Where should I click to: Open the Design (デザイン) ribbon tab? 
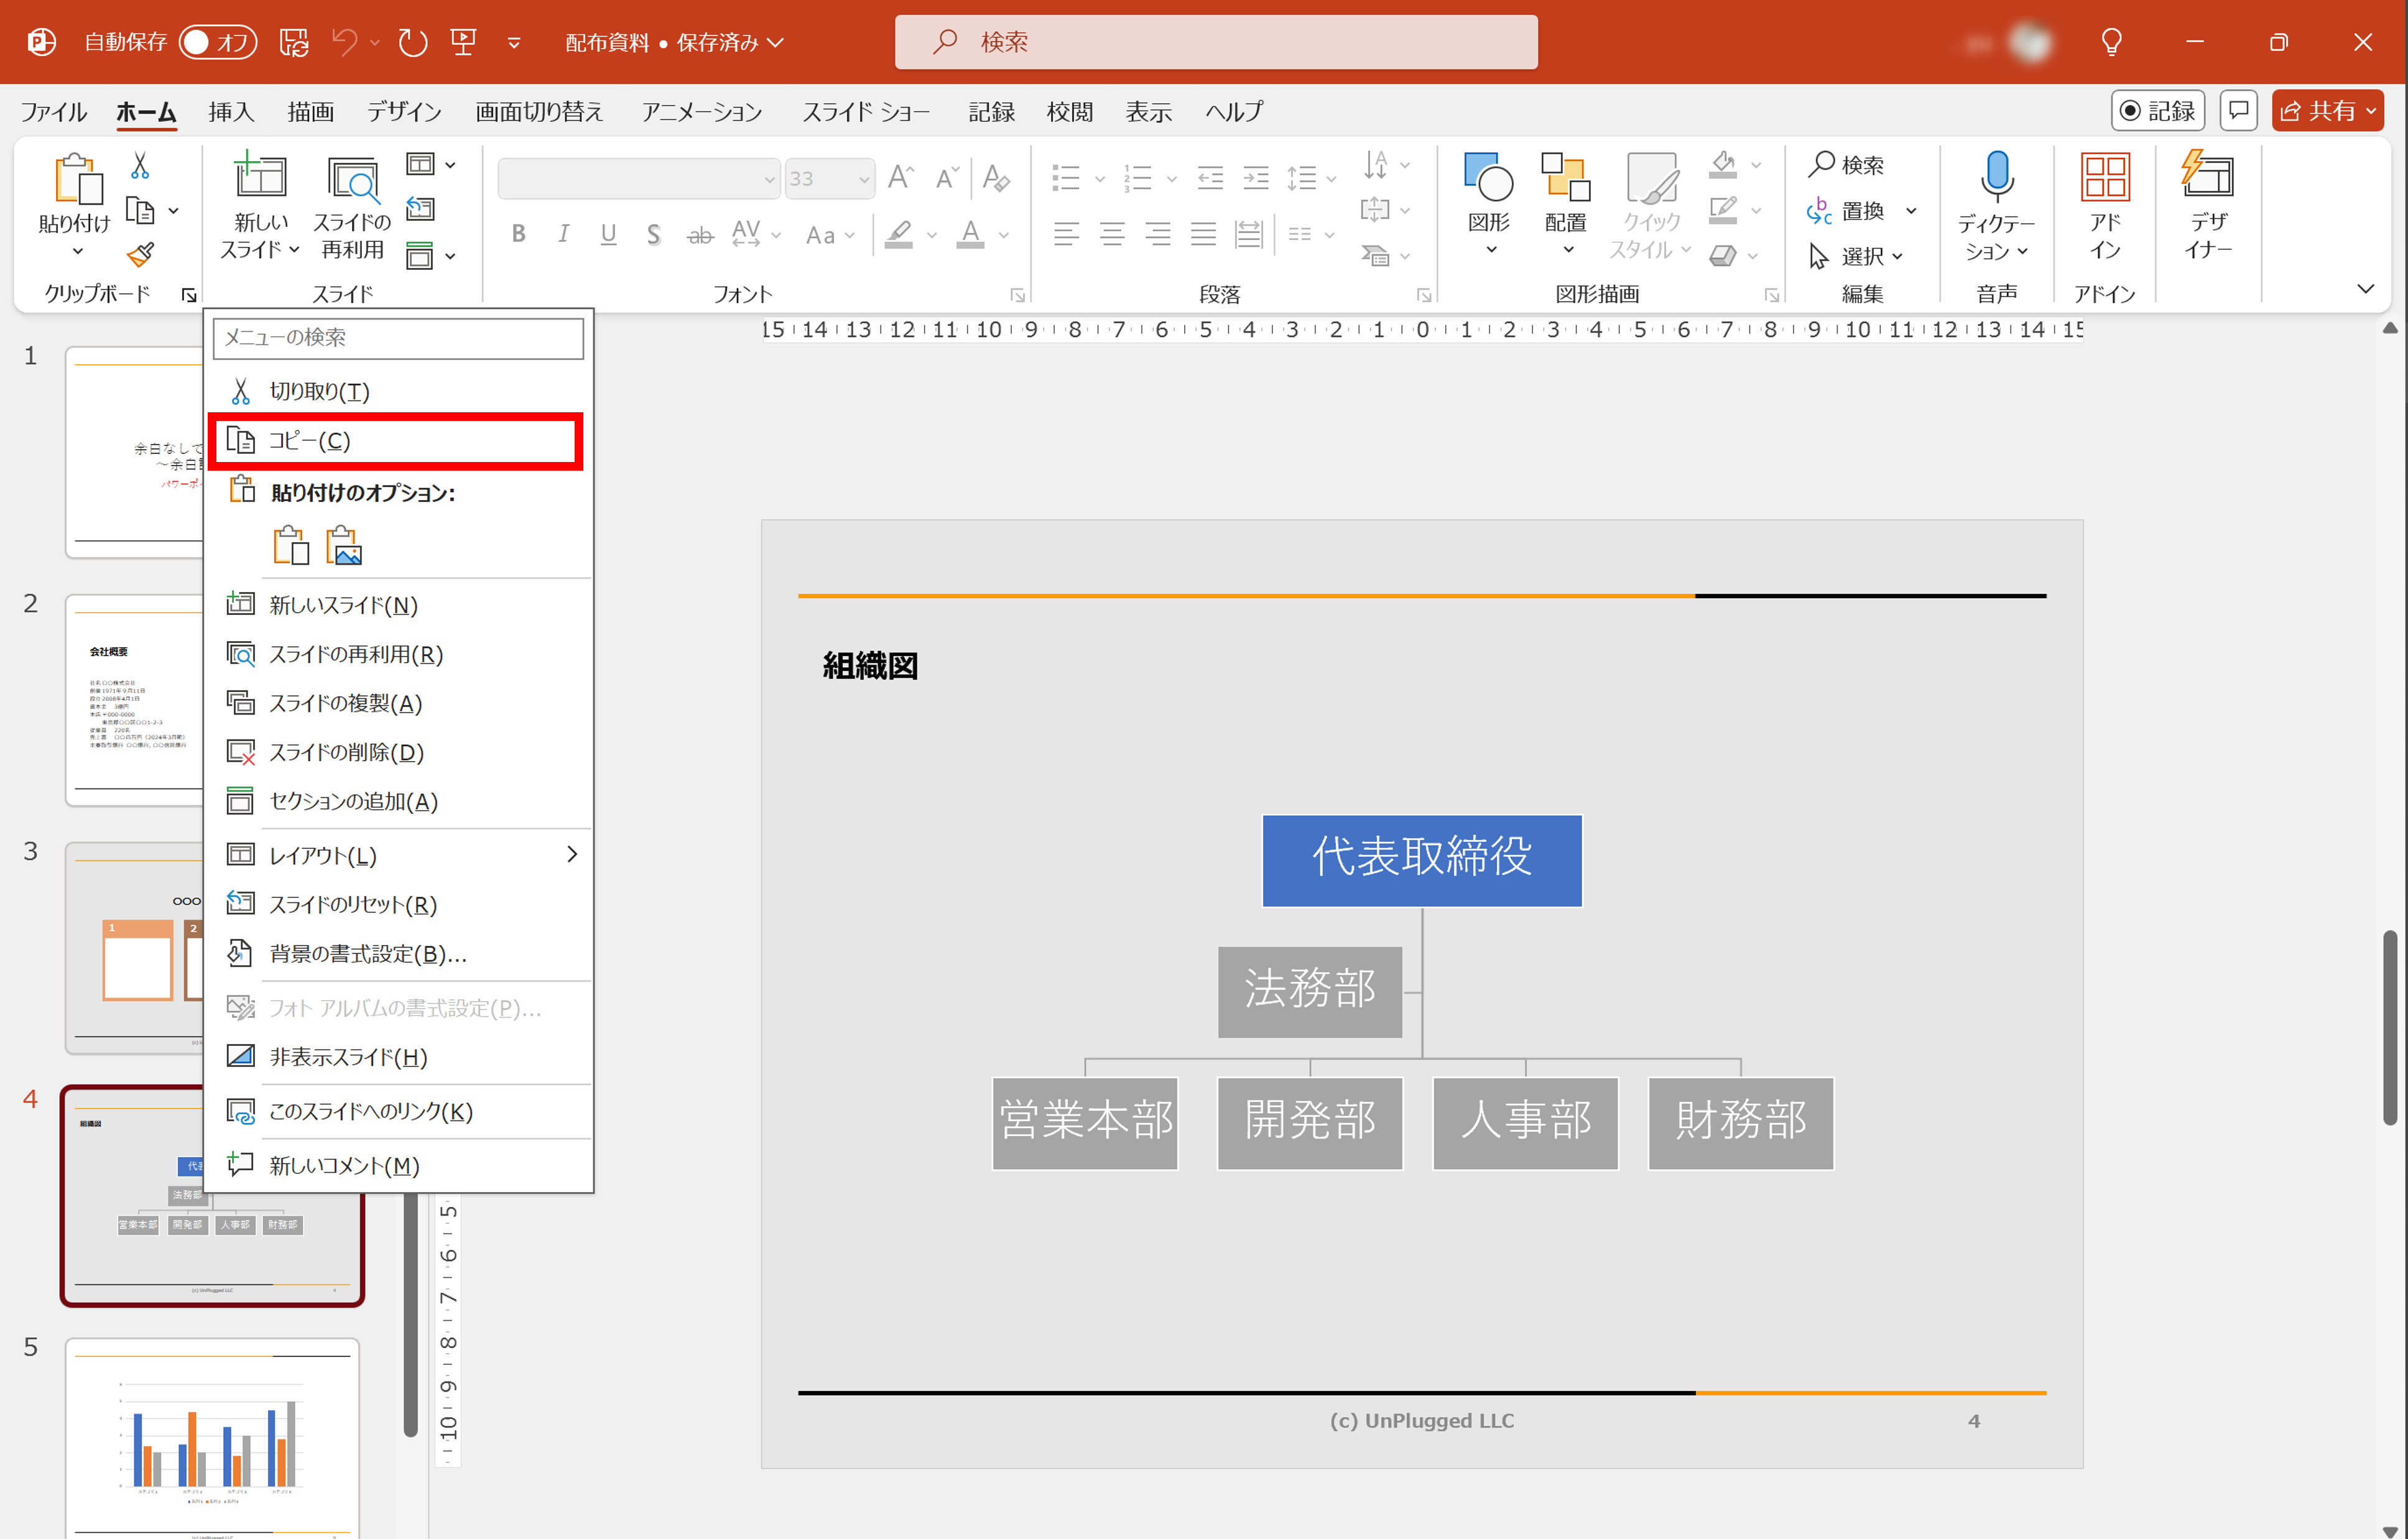coord(403,111)
